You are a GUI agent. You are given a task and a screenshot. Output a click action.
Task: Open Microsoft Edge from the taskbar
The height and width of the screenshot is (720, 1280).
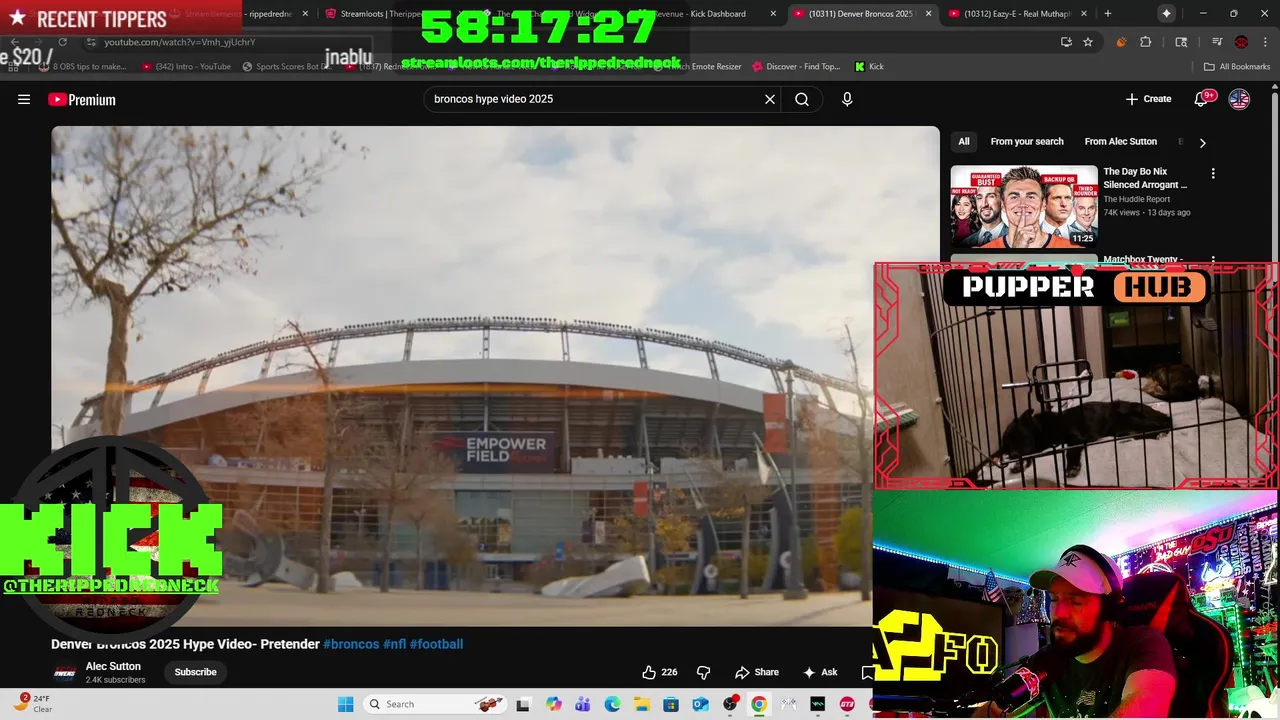pyautogui.click(x=612, y=704)
